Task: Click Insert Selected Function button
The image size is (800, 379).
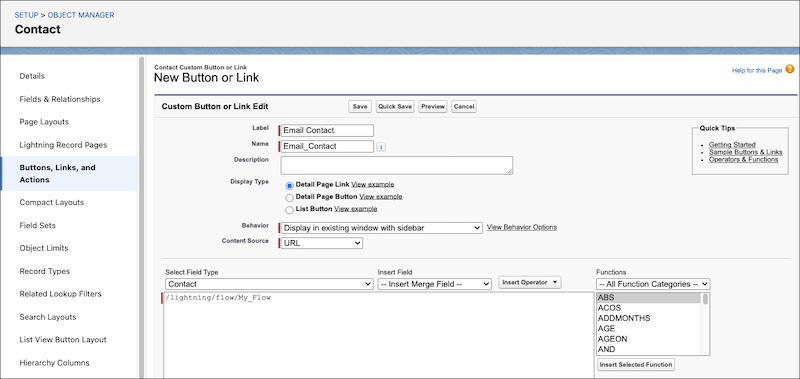Action: pyautogui.click(x=636, y=365)
